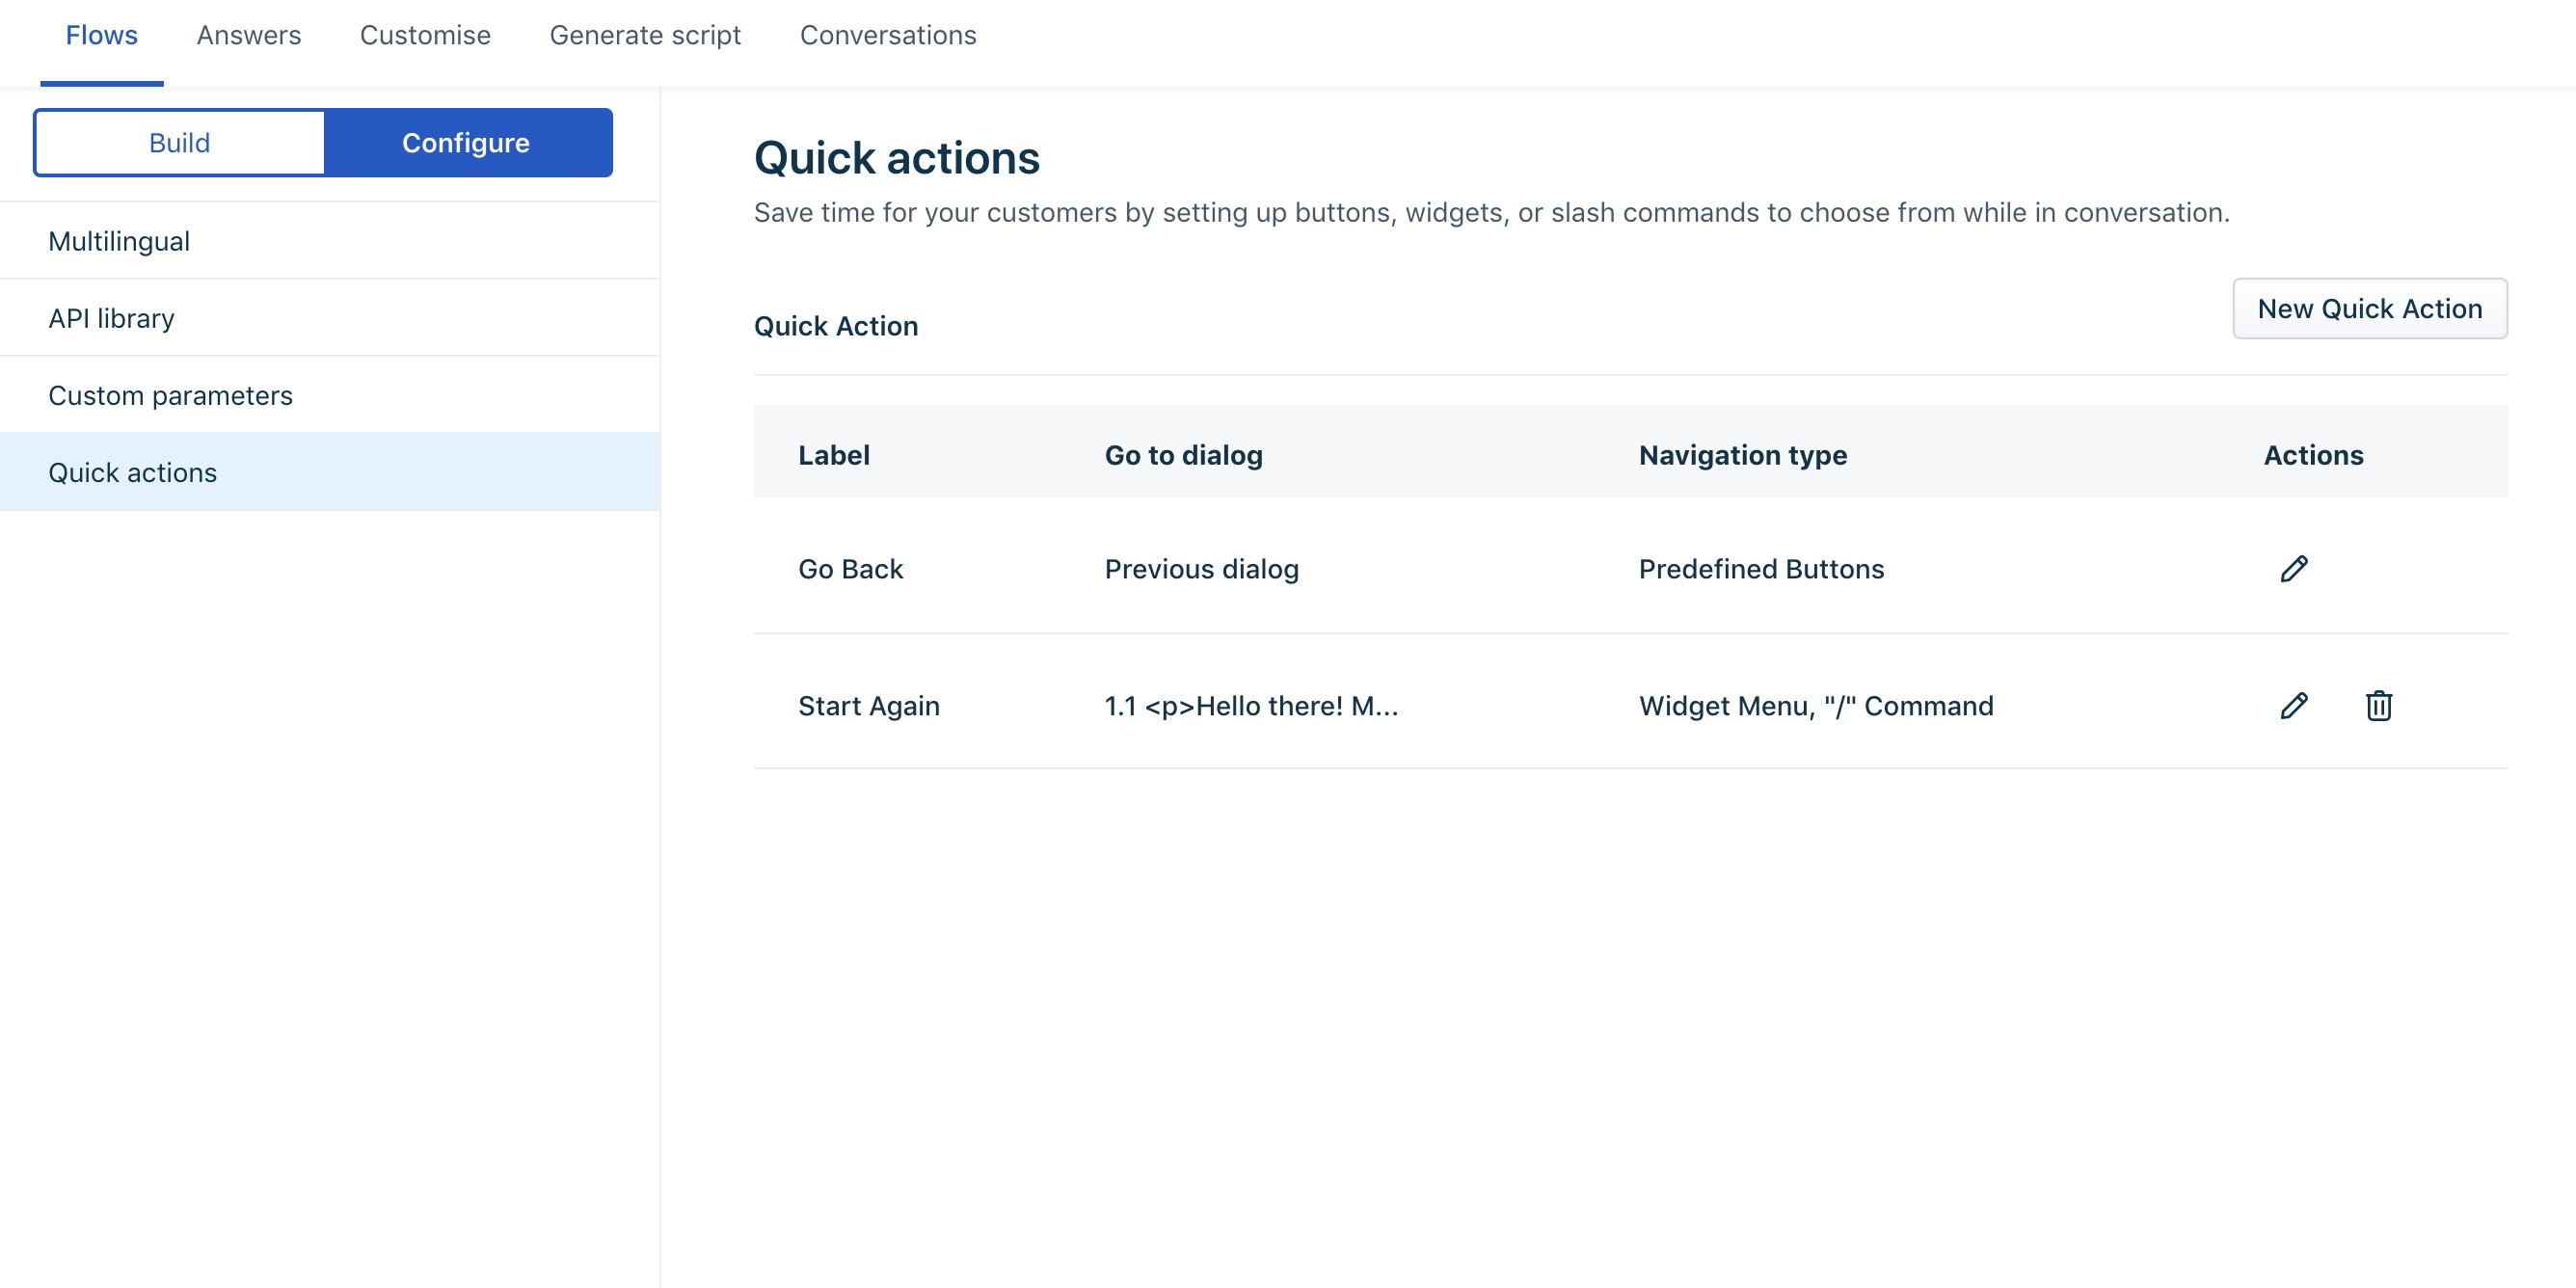Switch to Build mode
This screenshot has height=1288, width=2576.
click(180, 143)
